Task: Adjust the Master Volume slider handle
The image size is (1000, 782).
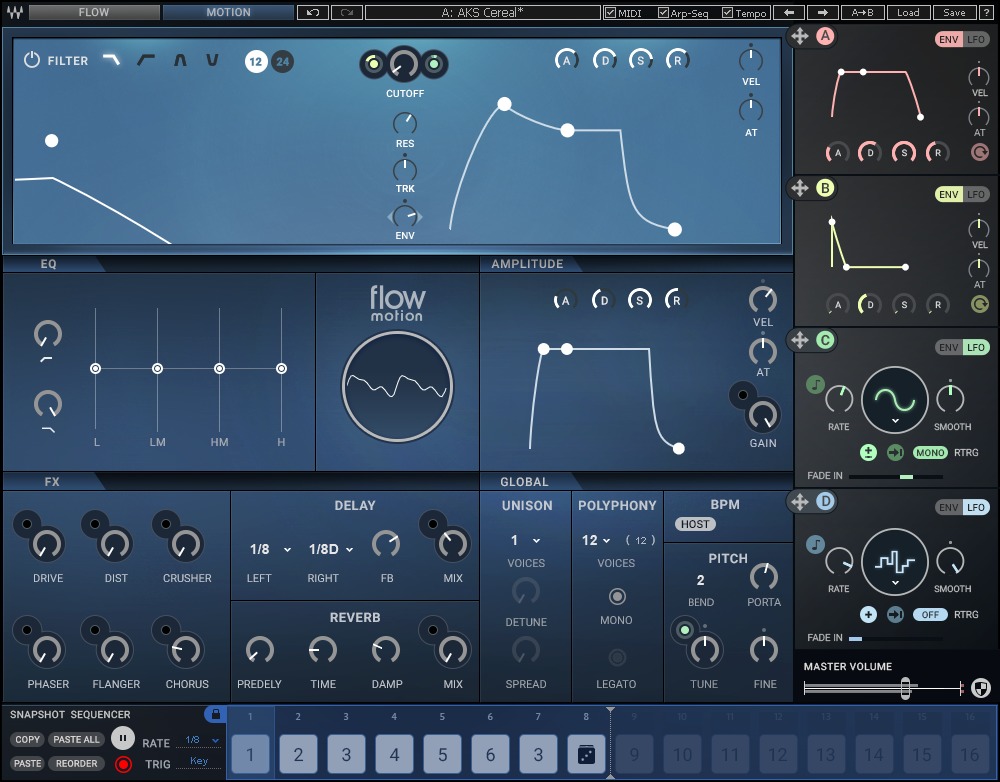Action: point(906,688)
